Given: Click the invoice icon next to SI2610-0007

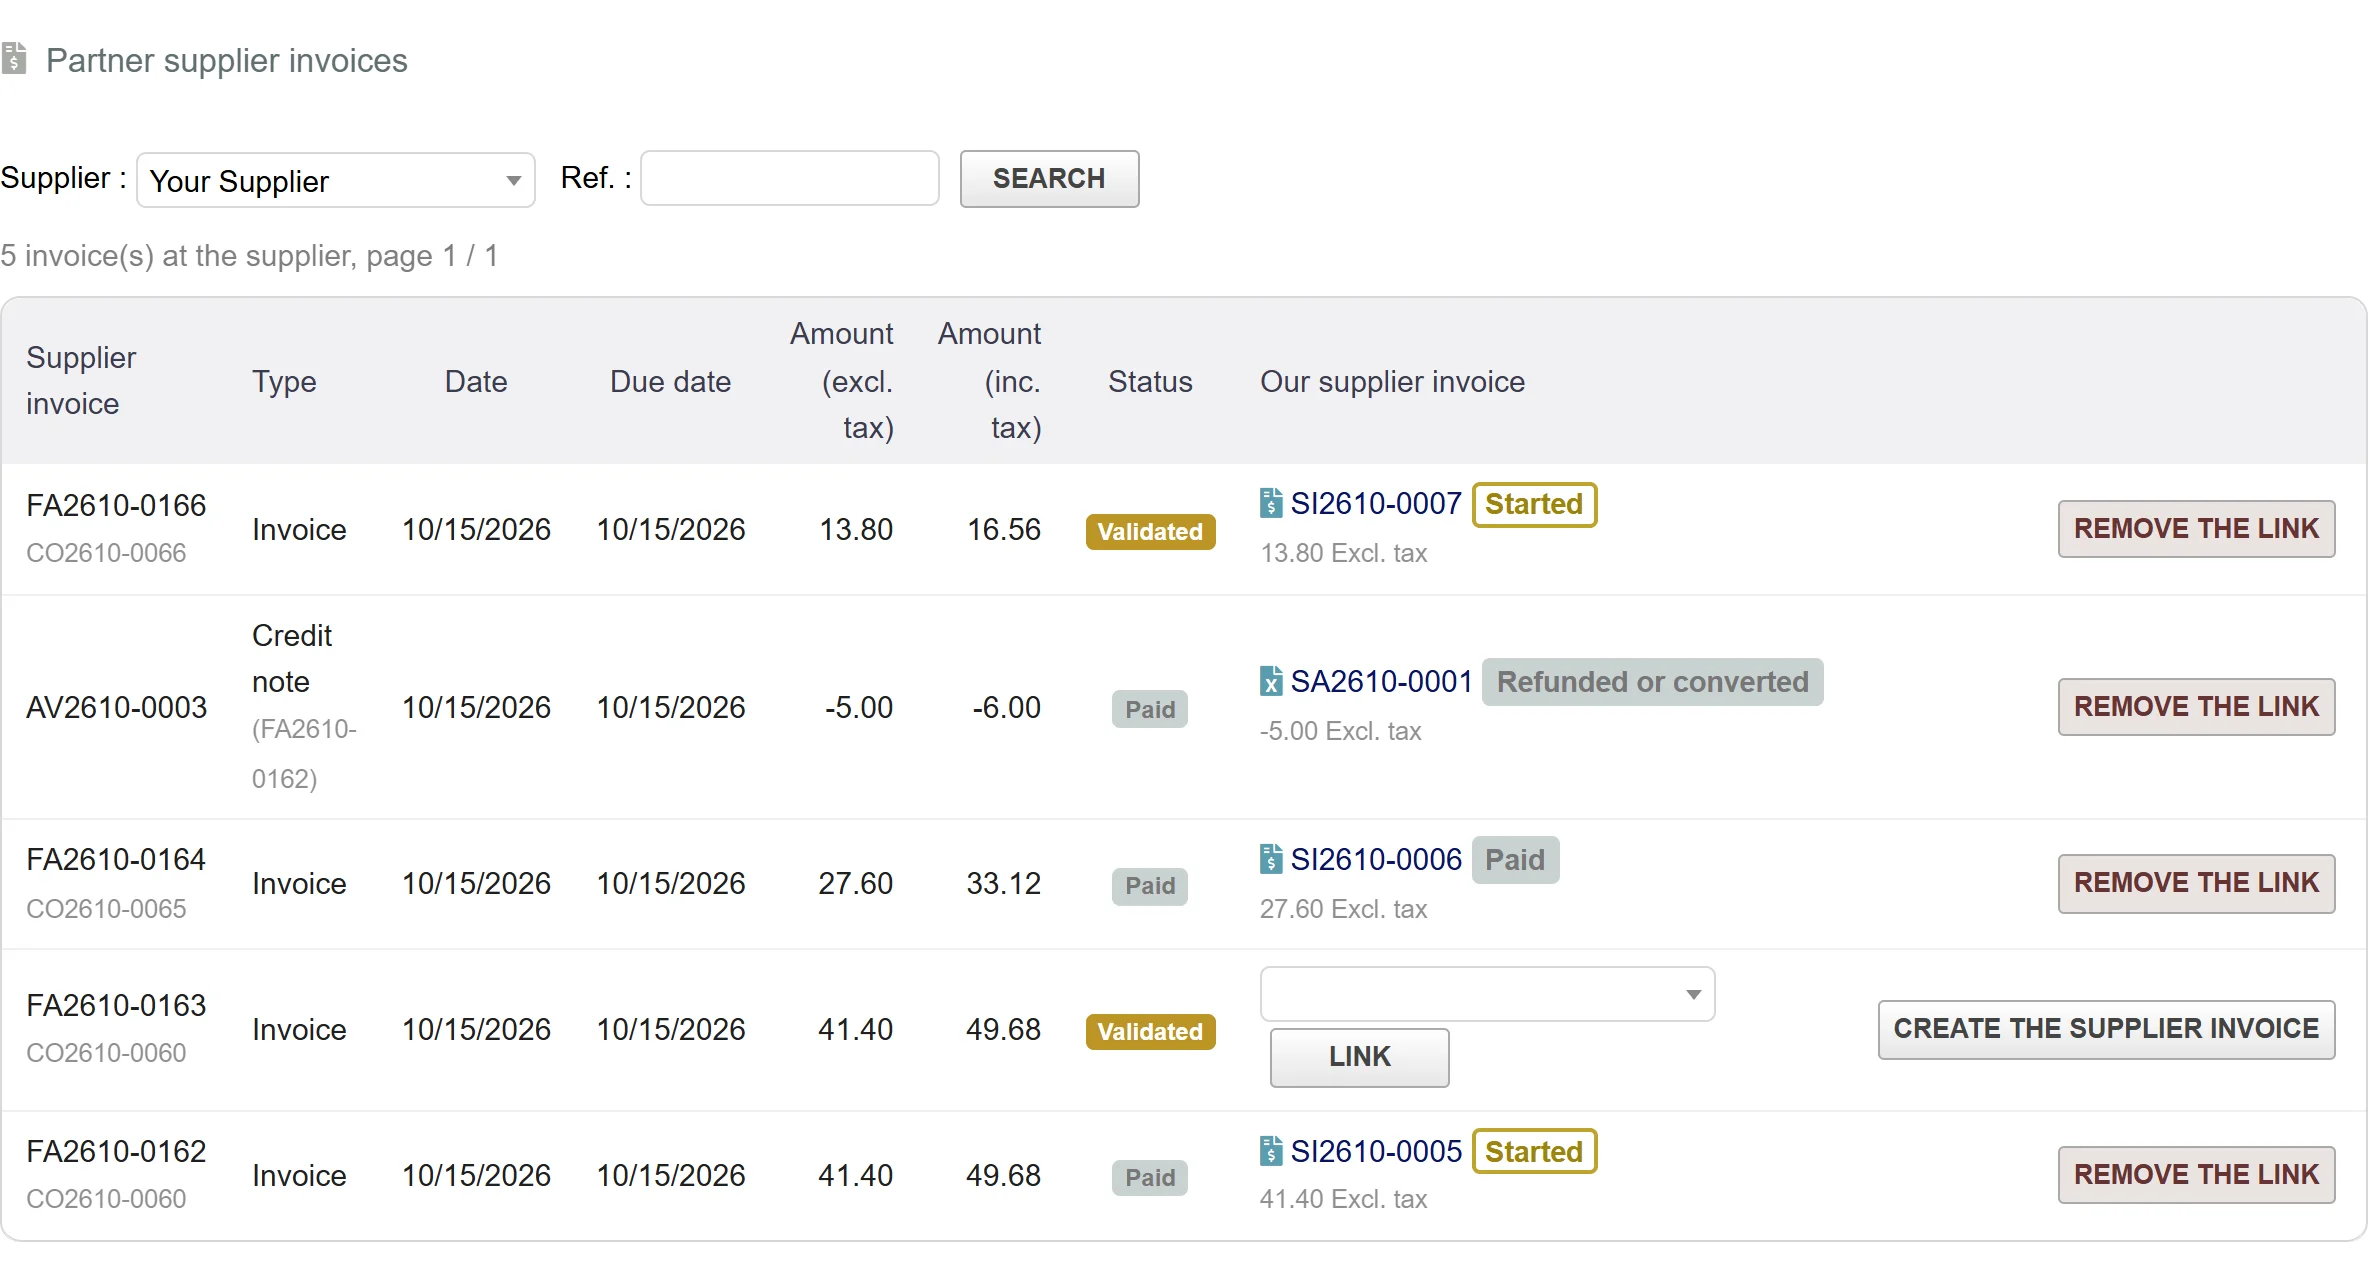Looking at the screenshot, I should click(x=1271, y=503).
